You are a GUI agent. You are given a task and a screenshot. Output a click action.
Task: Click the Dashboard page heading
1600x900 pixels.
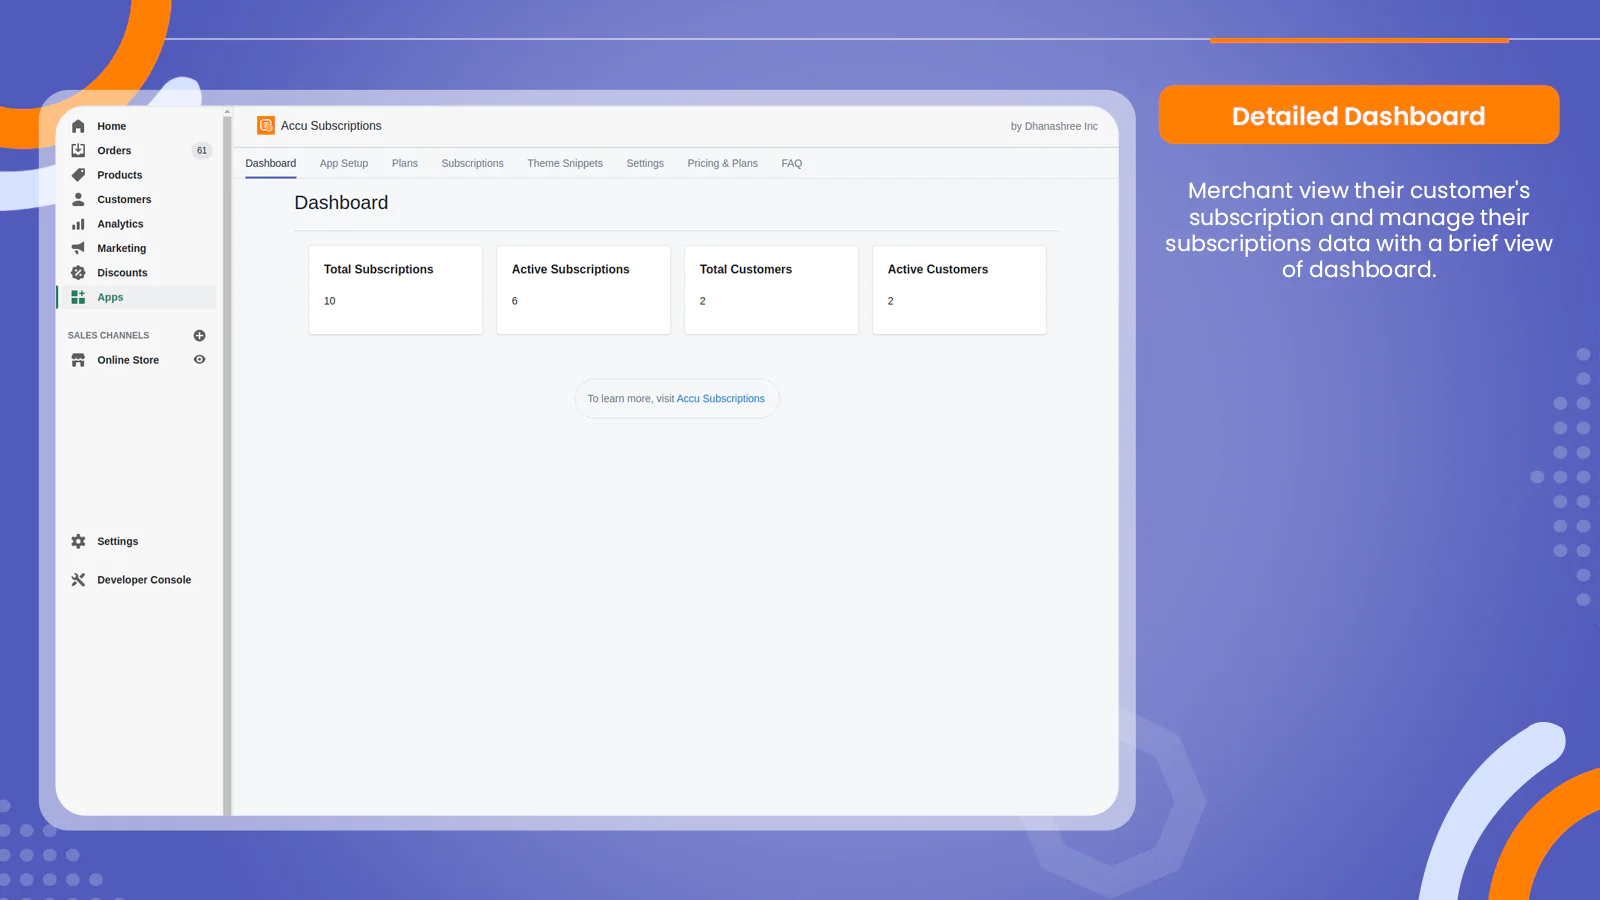point(341,203)
